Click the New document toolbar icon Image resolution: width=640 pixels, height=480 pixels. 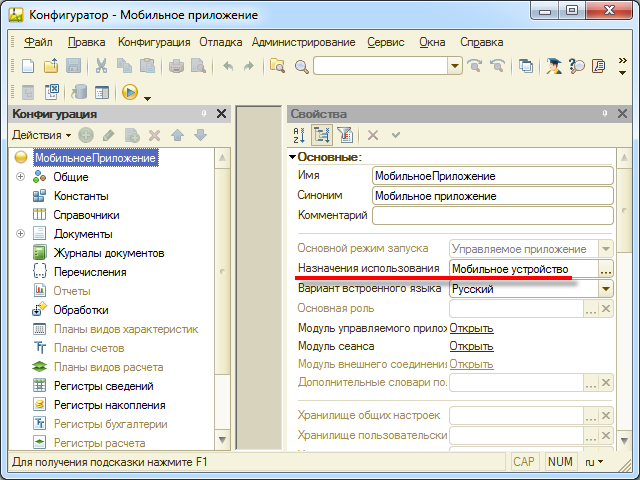pyautogui.click(x=28, y=66)
